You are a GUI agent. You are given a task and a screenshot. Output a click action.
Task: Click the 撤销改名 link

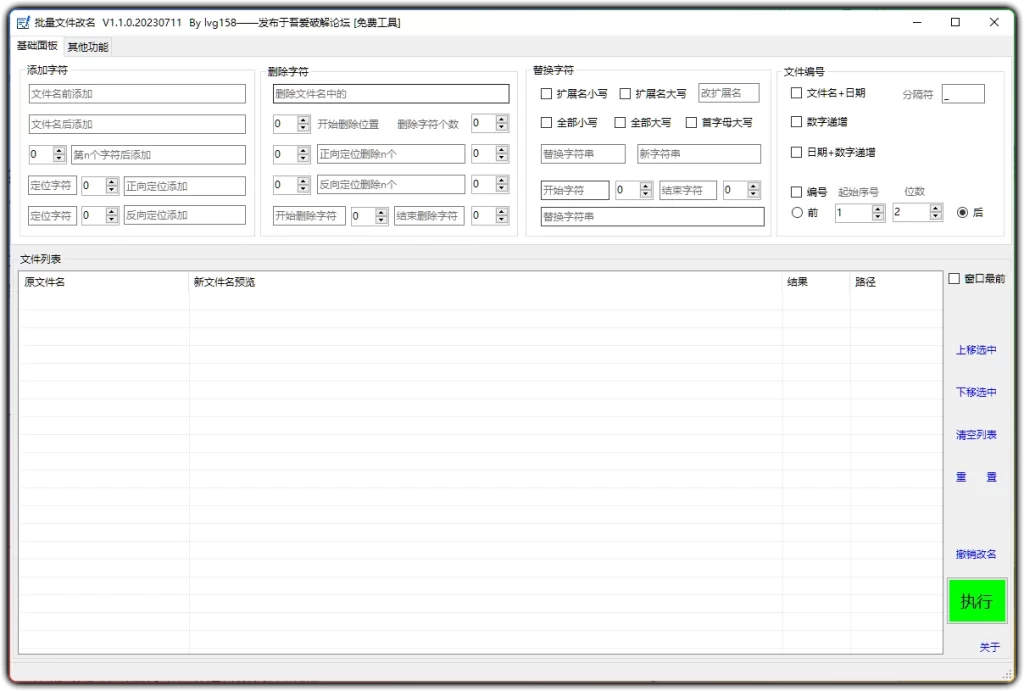point(975,553)
